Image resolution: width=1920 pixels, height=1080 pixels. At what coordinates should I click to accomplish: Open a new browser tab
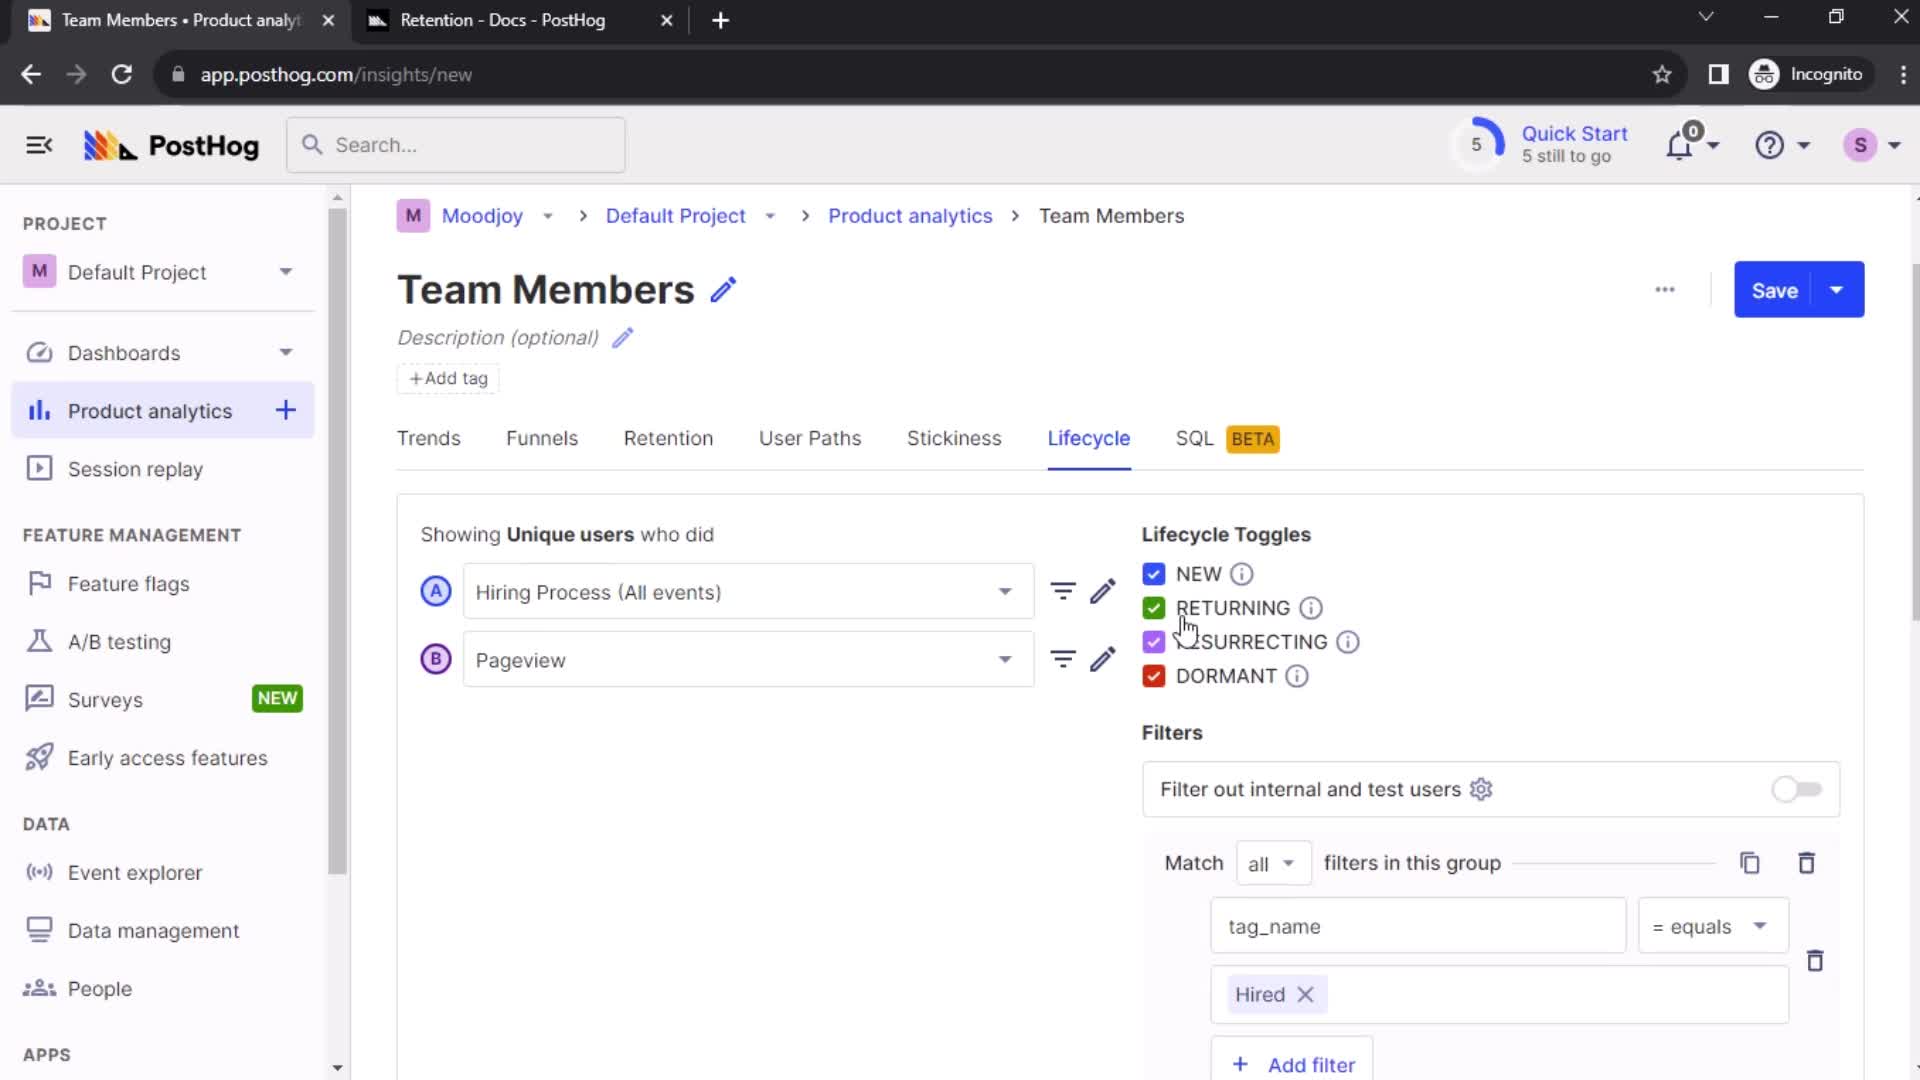tap(720, 20)
